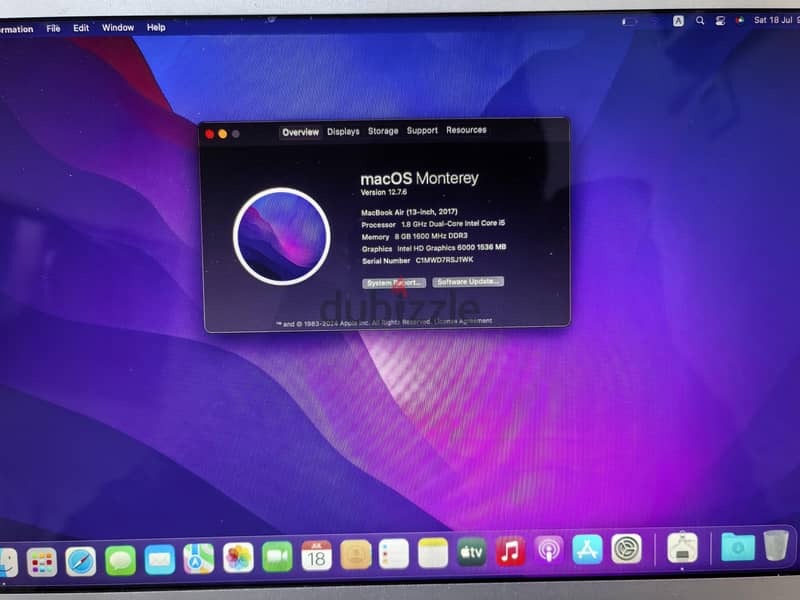Click the Siri icon in menu bar
800x600 pixels.
click(x=739, y=20)
